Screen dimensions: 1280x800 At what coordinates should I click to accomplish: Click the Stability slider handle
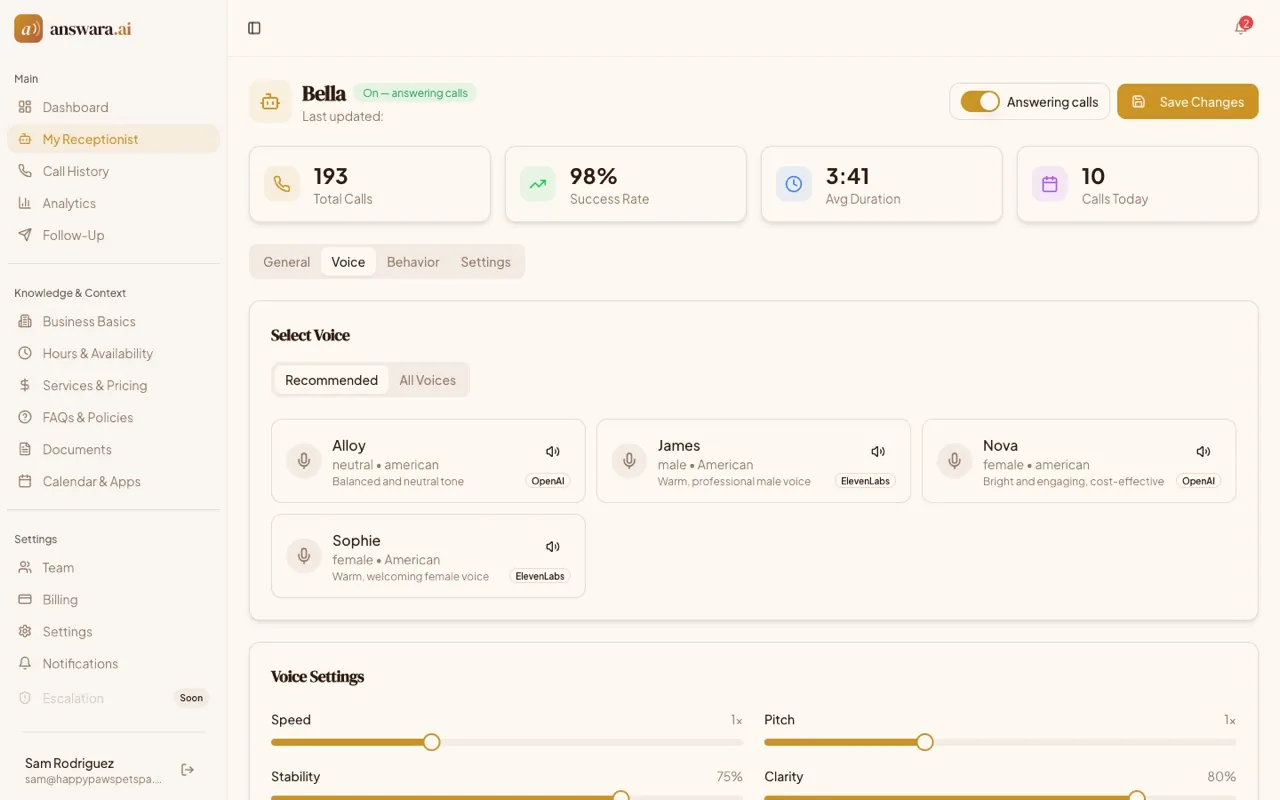click(621, 796)
